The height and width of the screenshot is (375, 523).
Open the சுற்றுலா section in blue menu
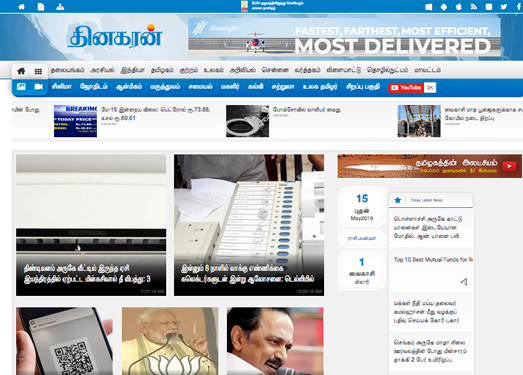coord(283,86)
